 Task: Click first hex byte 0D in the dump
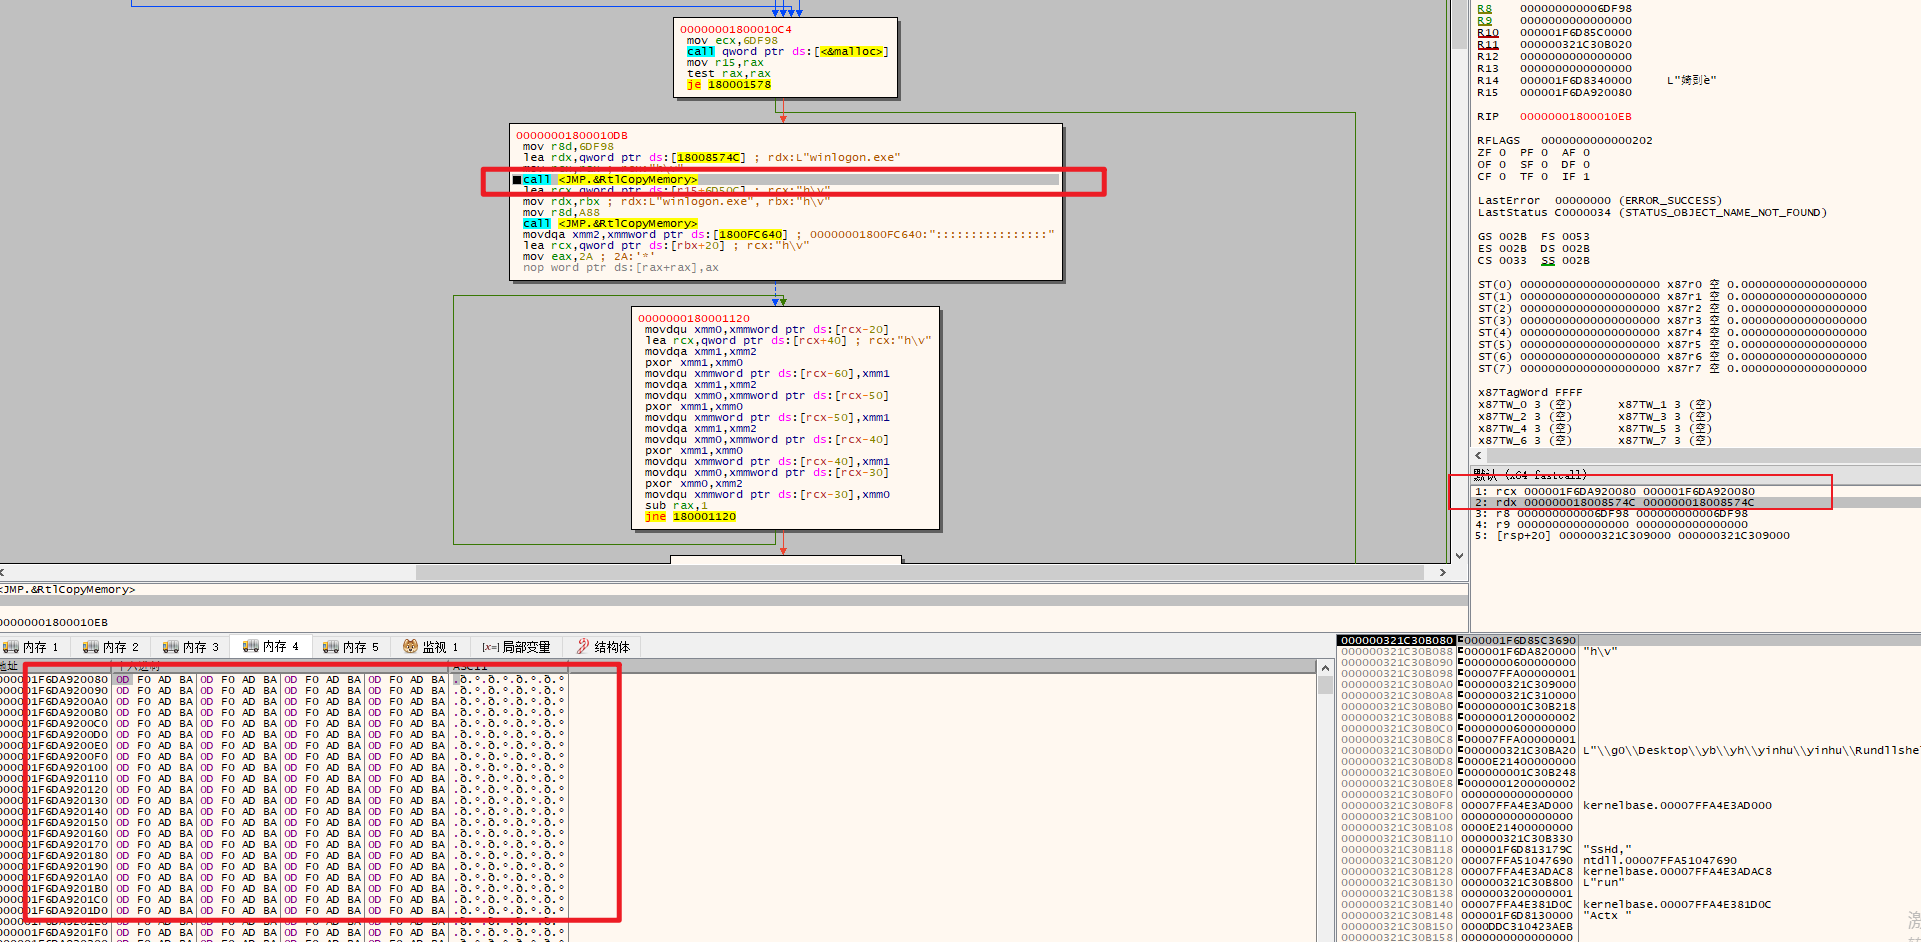(x=123, y=680)
